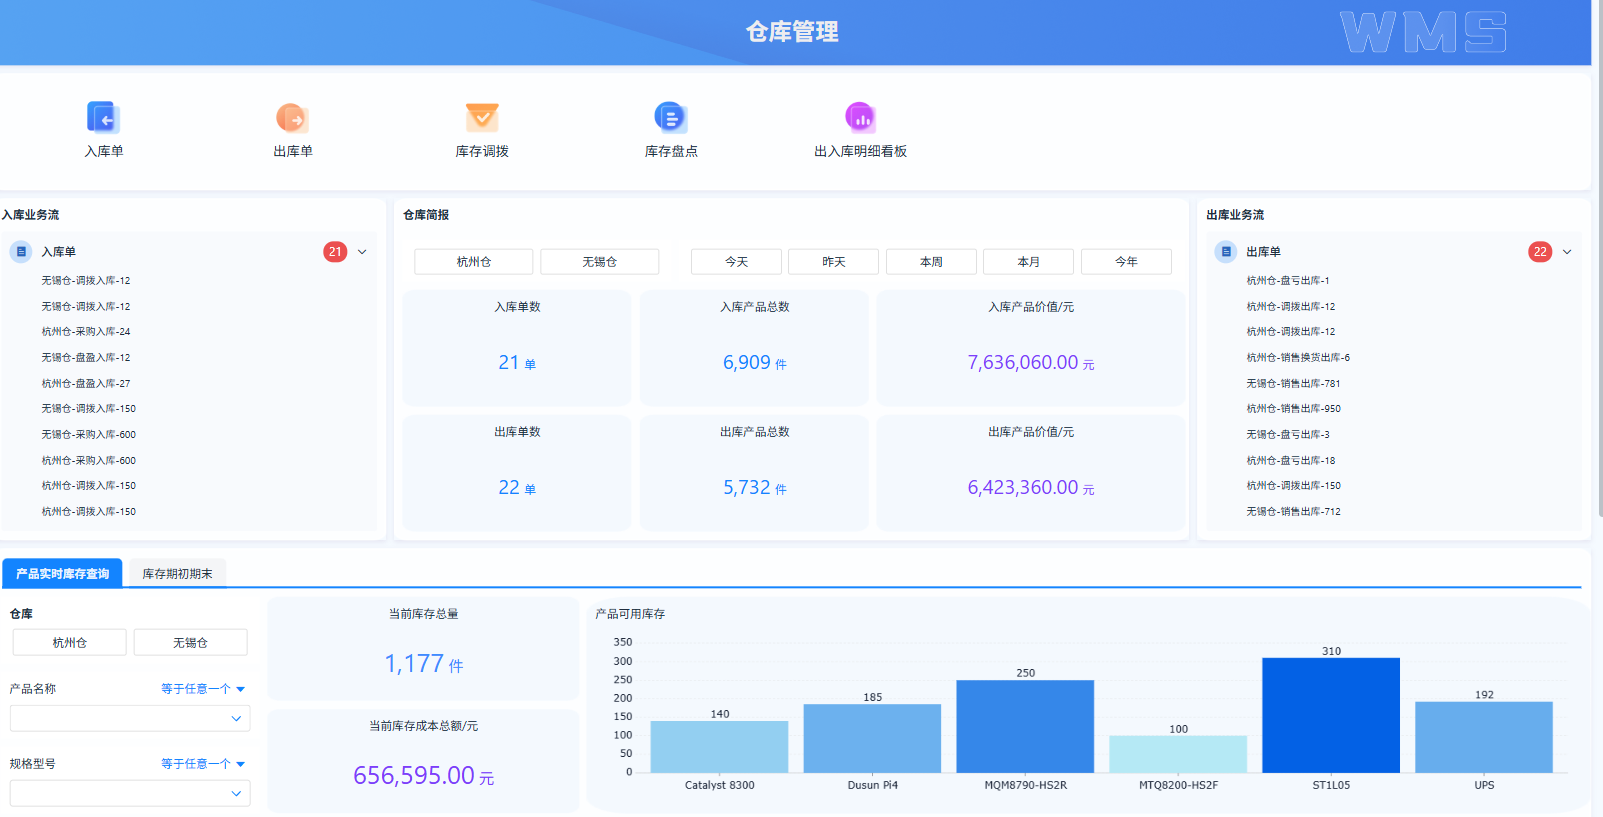Select the 产品实时库存查询 tab

pos(62,574)
